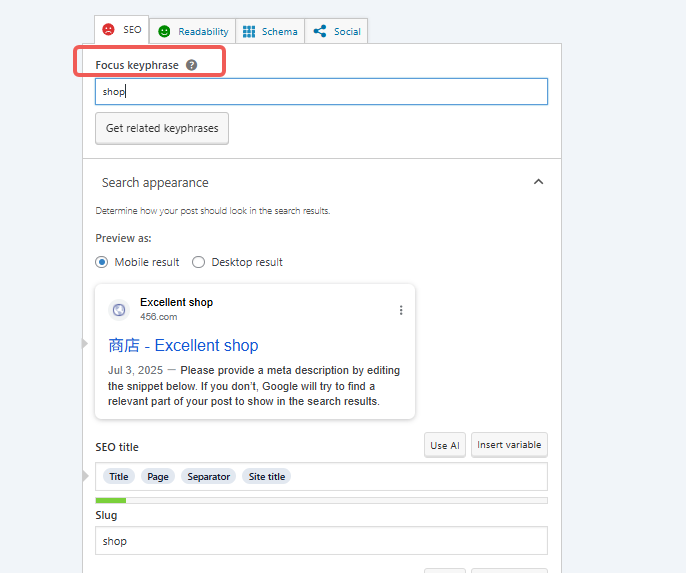Click the green smiley Readability icon
Screen dimensions: 686x573
164,31
